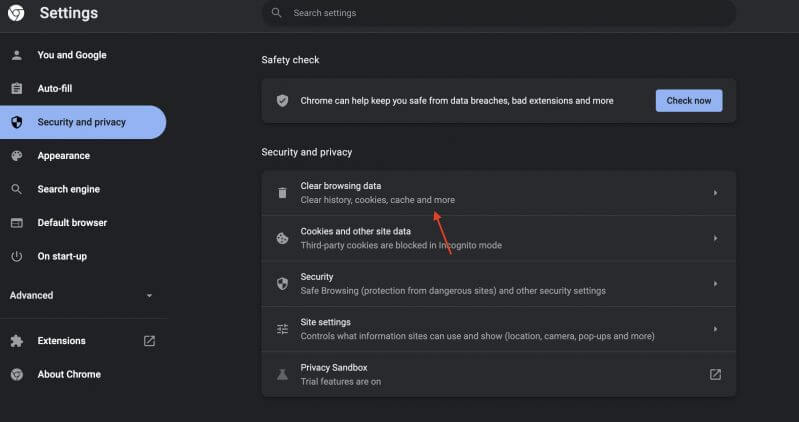Screen dimensions: 799x422
Task: Click the power icon for On start-up
Action: (17, 256)
